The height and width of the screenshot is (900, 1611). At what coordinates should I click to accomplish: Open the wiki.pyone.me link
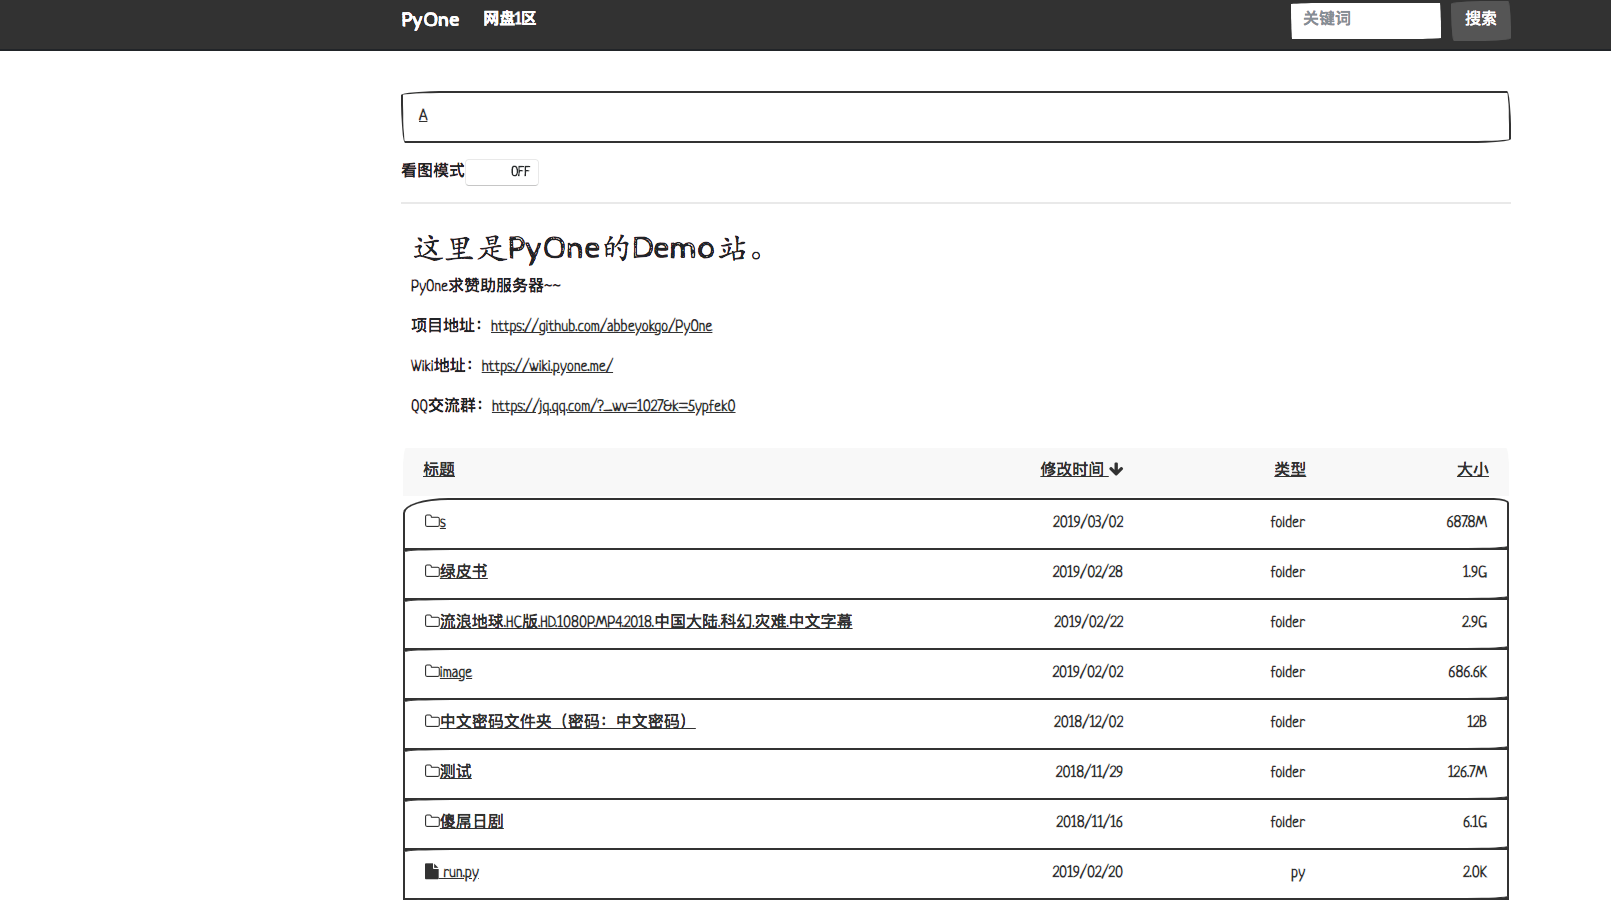547,366
